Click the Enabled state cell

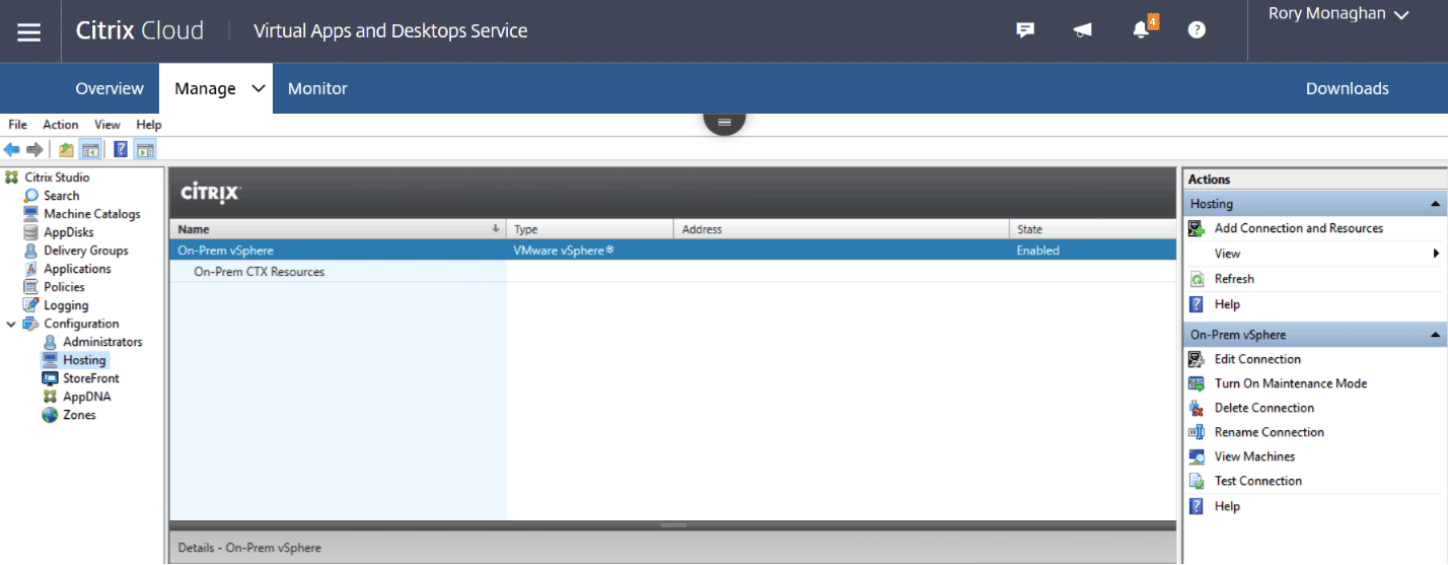point(1038,251)
